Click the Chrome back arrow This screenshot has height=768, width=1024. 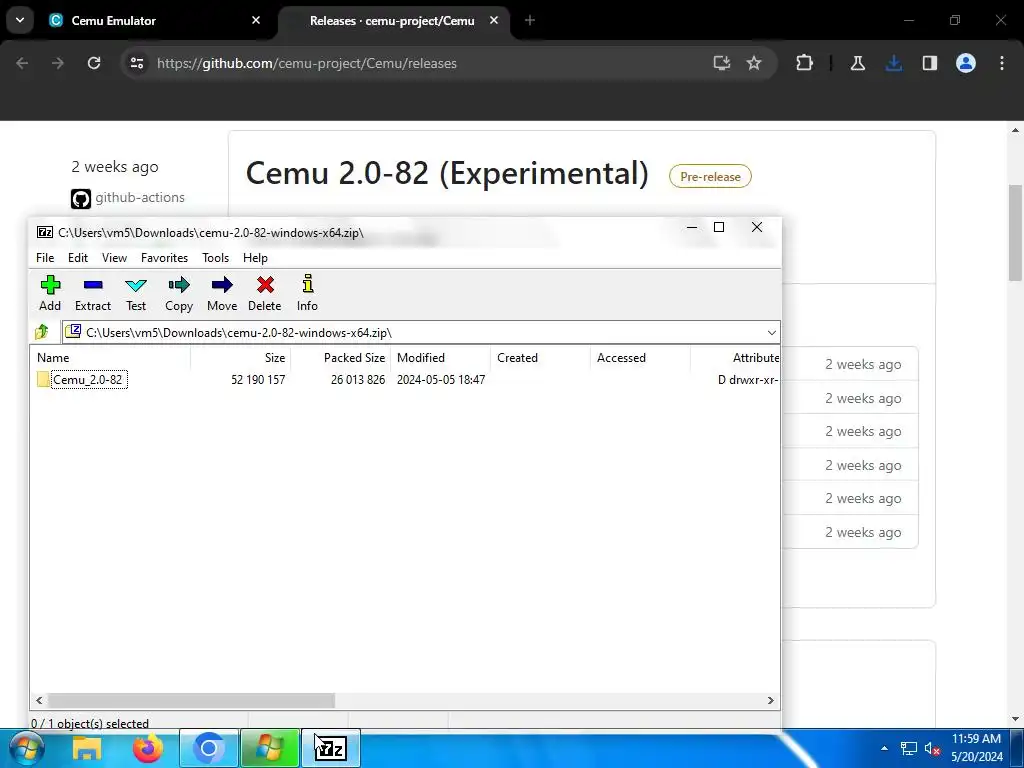pyautogui.click(x=22, y=63)
